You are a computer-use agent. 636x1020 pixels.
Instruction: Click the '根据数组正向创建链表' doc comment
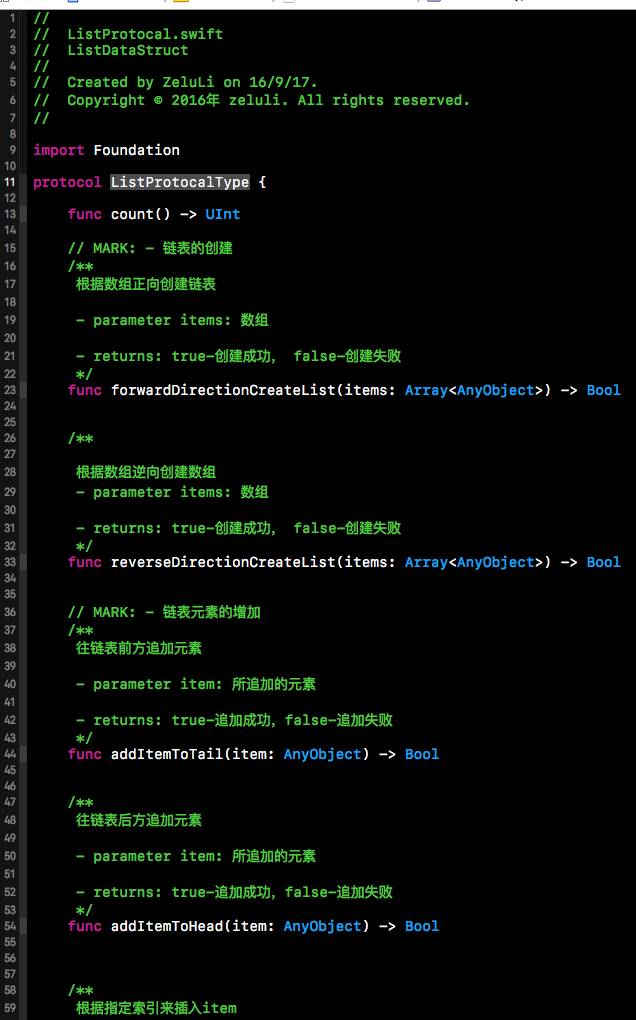pyautogui.click(x=146, y=284)
